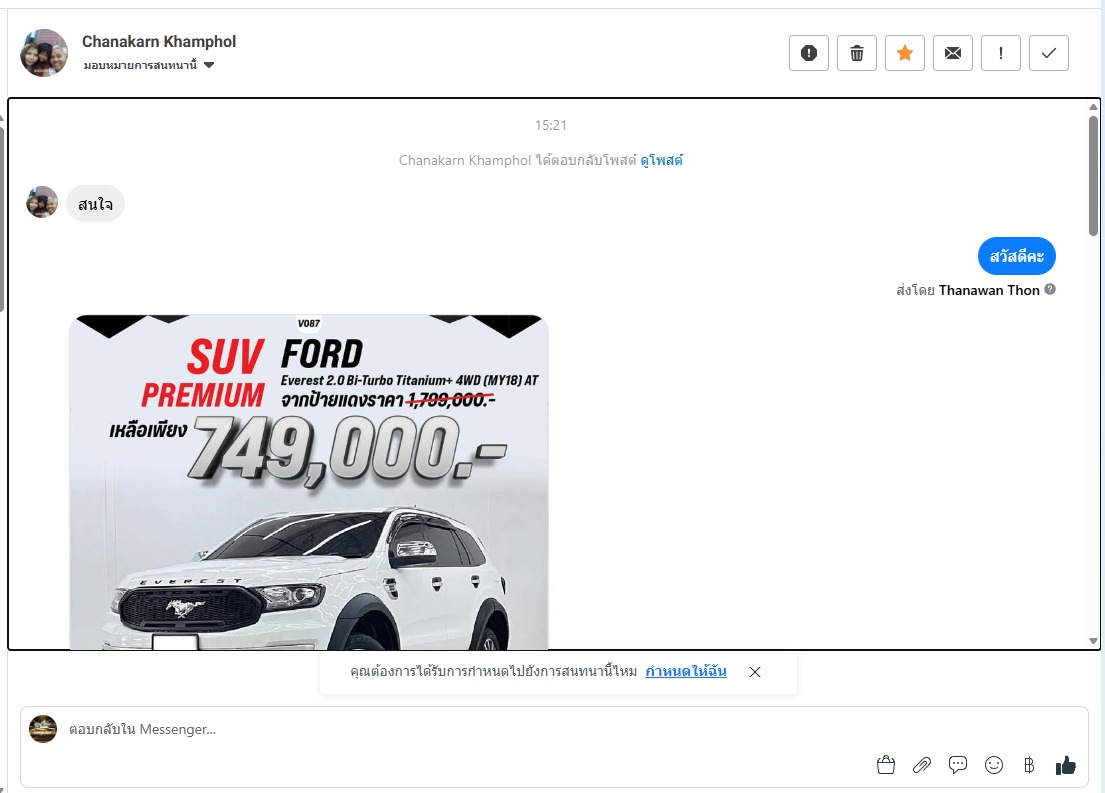Toggle the orange star follow-up icon
The image size is (1105, 793).
[905, 53]
